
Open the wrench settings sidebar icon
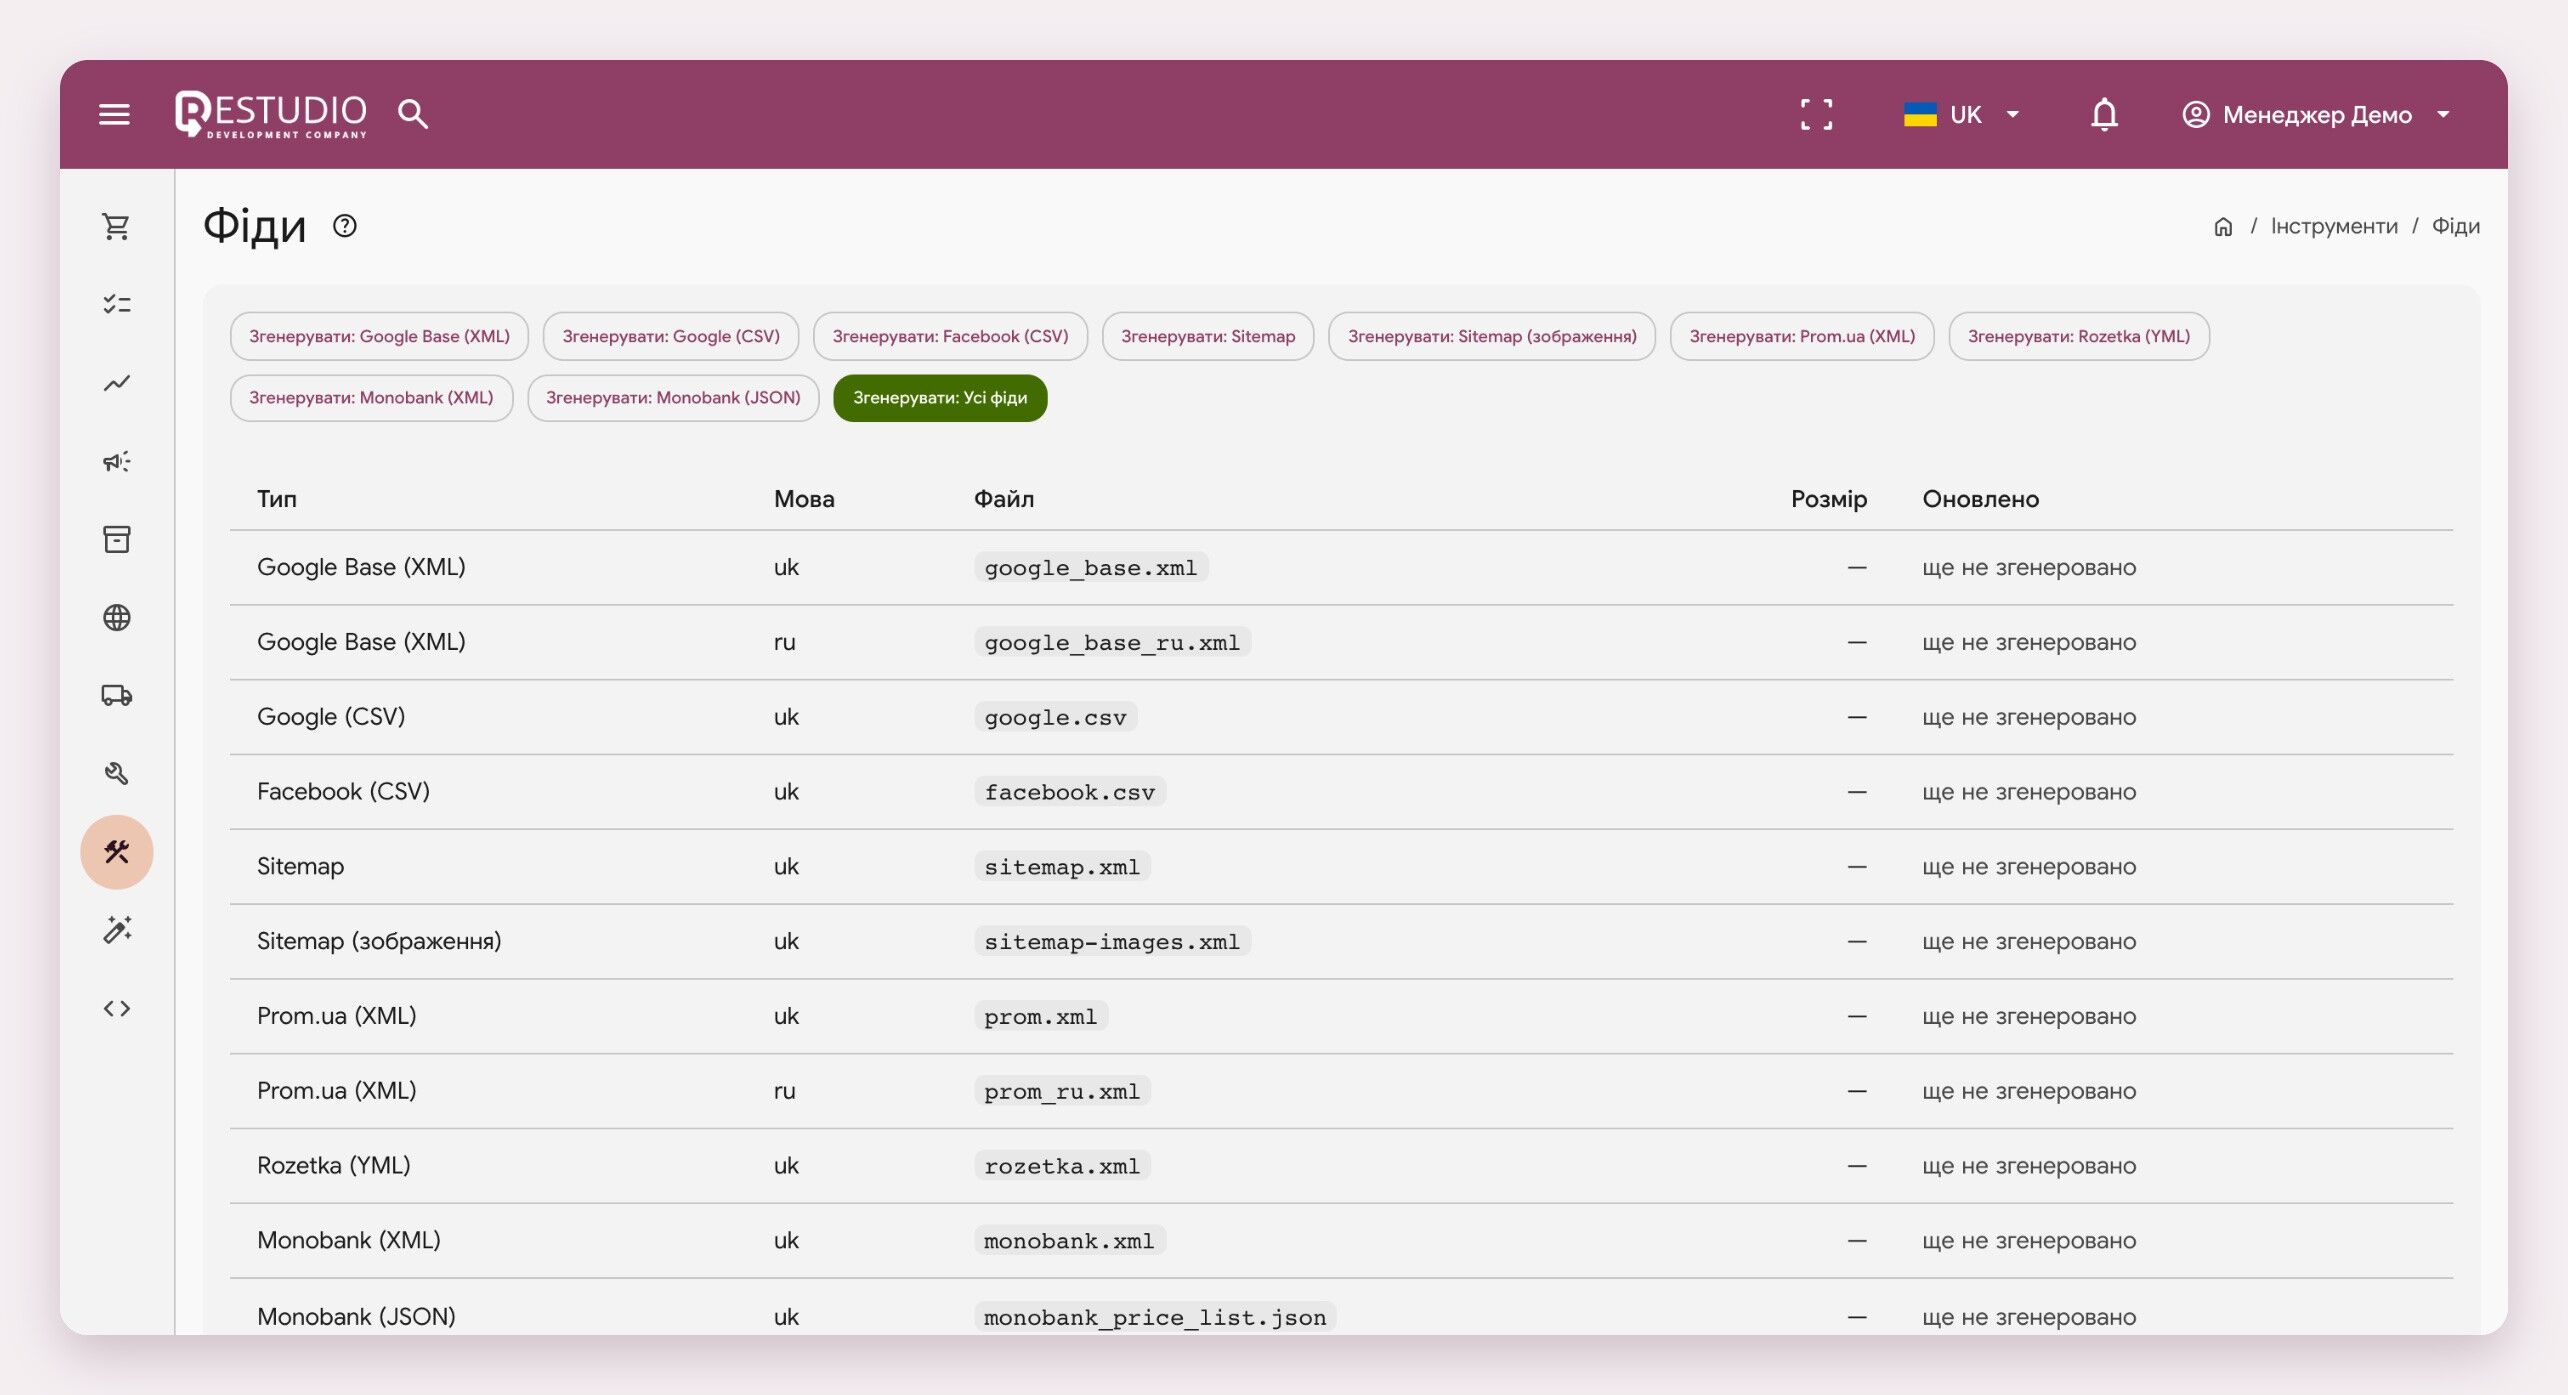click(x=117, y=773)
